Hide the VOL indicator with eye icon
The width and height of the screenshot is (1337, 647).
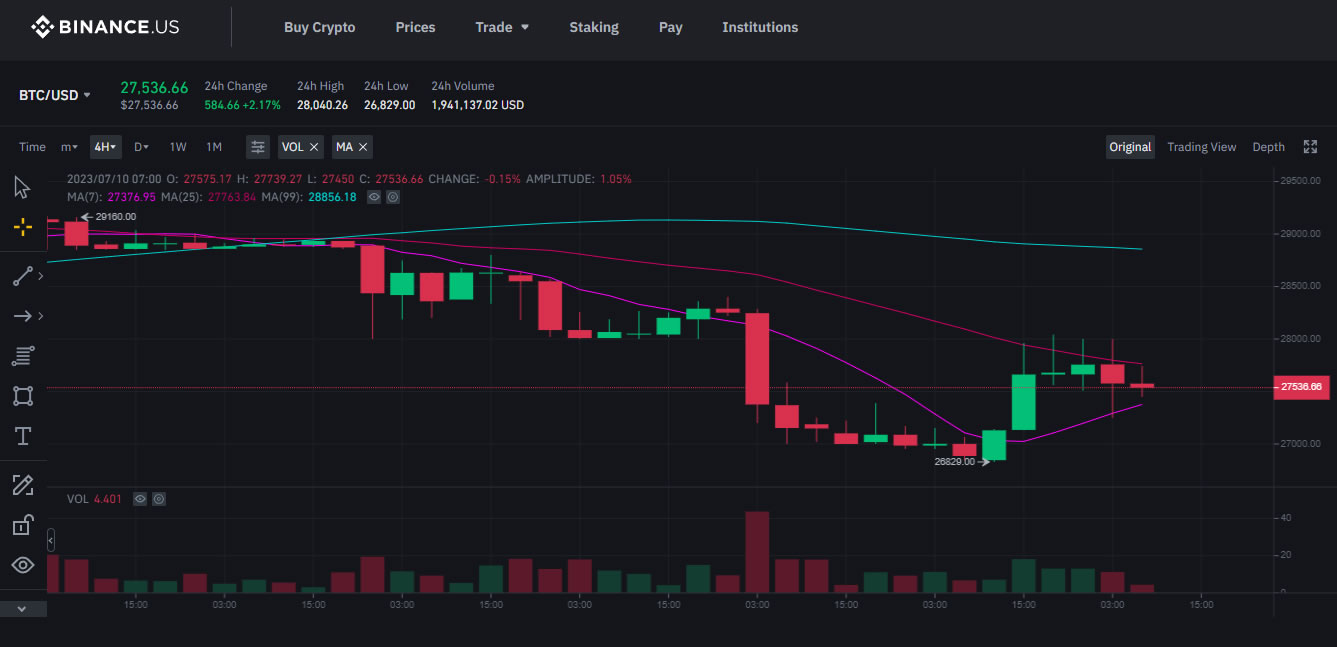(140, 498)
